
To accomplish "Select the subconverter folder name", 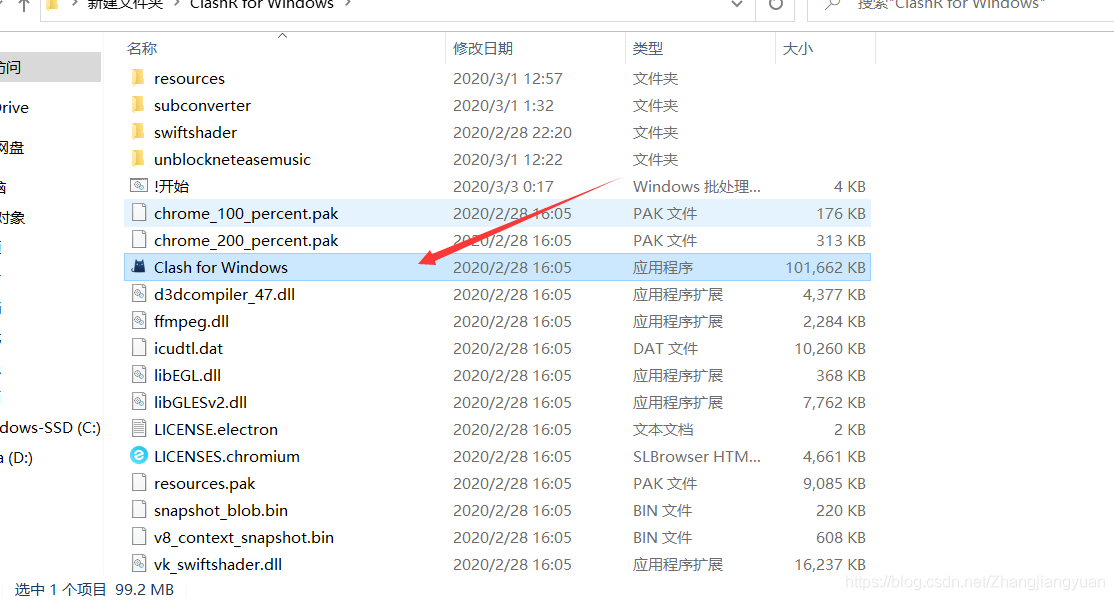I will [202, 105].
